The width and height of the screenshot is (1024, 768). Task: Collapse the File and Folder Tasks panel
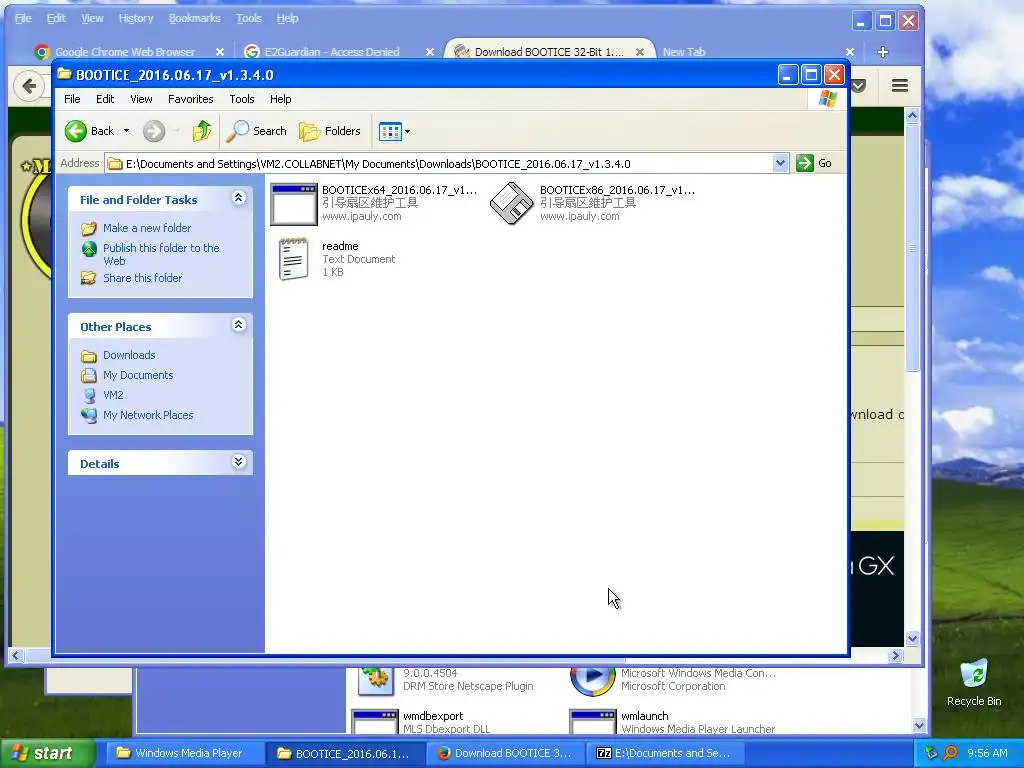pyautogui.click(x=238, y=198)
